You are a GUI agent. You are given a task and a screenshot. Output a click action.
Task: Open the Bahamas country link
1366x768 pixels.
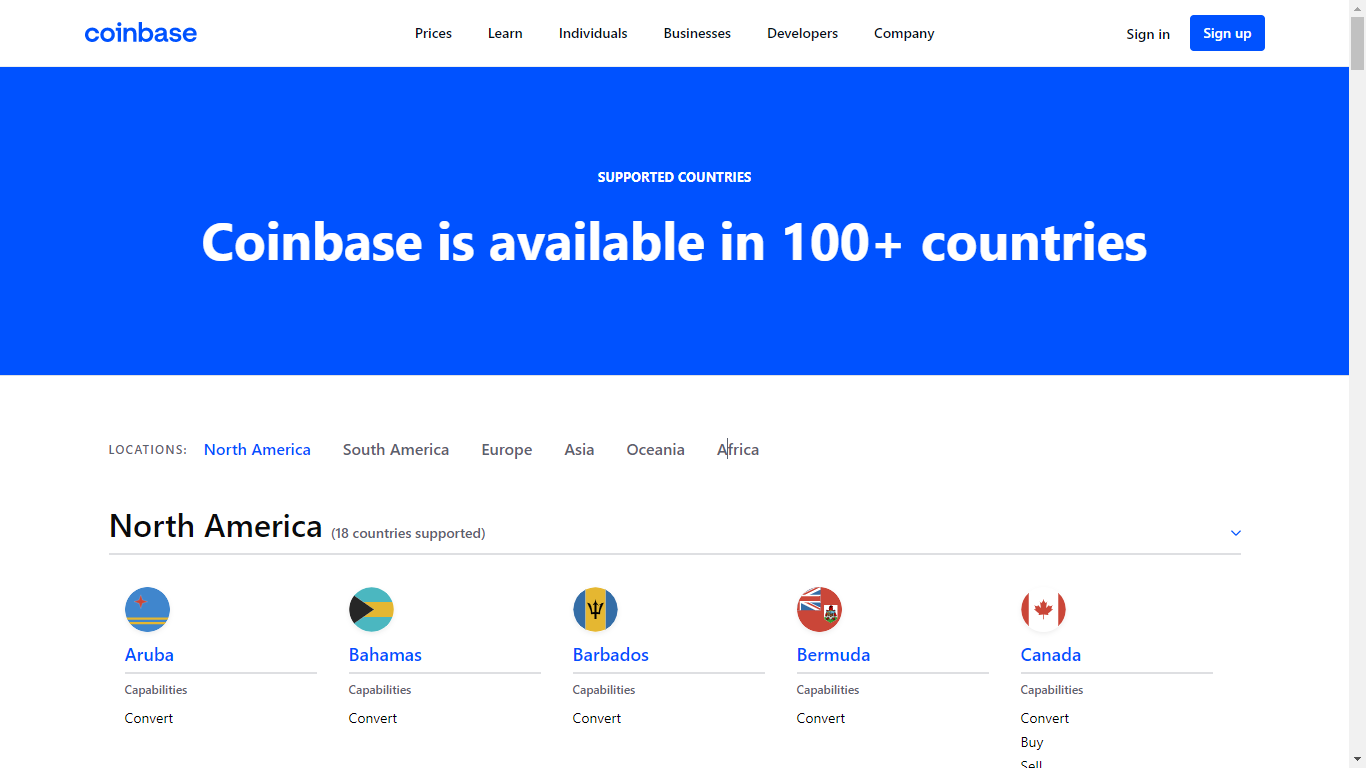pos(385,655)
